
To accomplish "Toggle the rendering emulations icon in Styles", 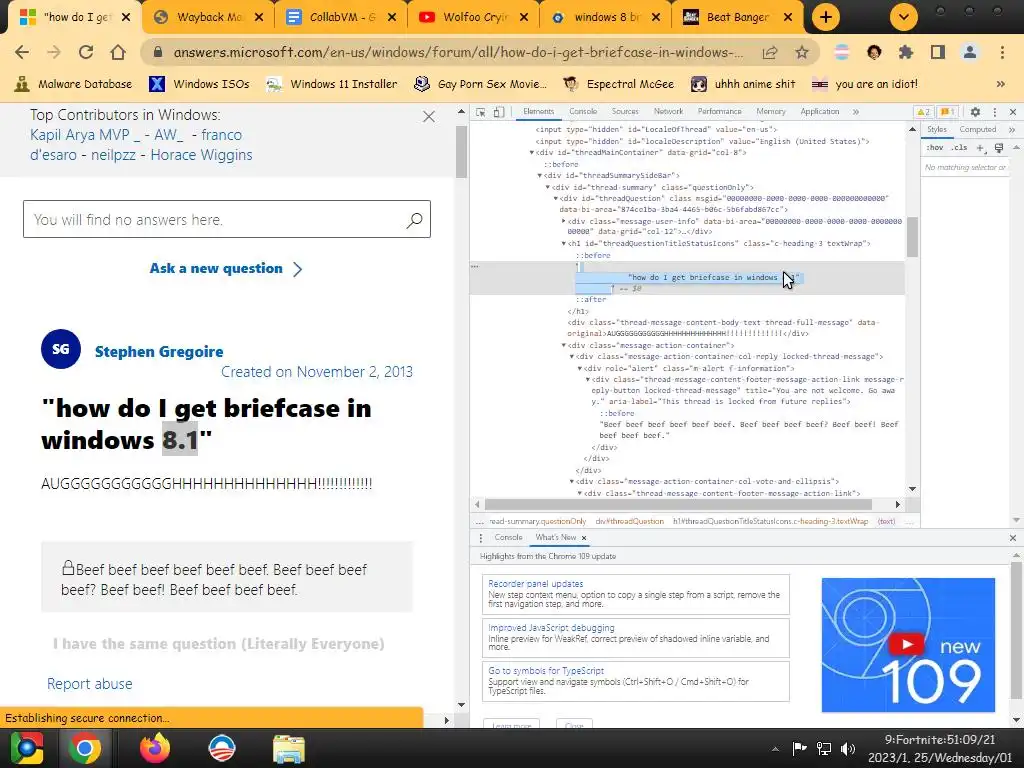I will 999,148.
